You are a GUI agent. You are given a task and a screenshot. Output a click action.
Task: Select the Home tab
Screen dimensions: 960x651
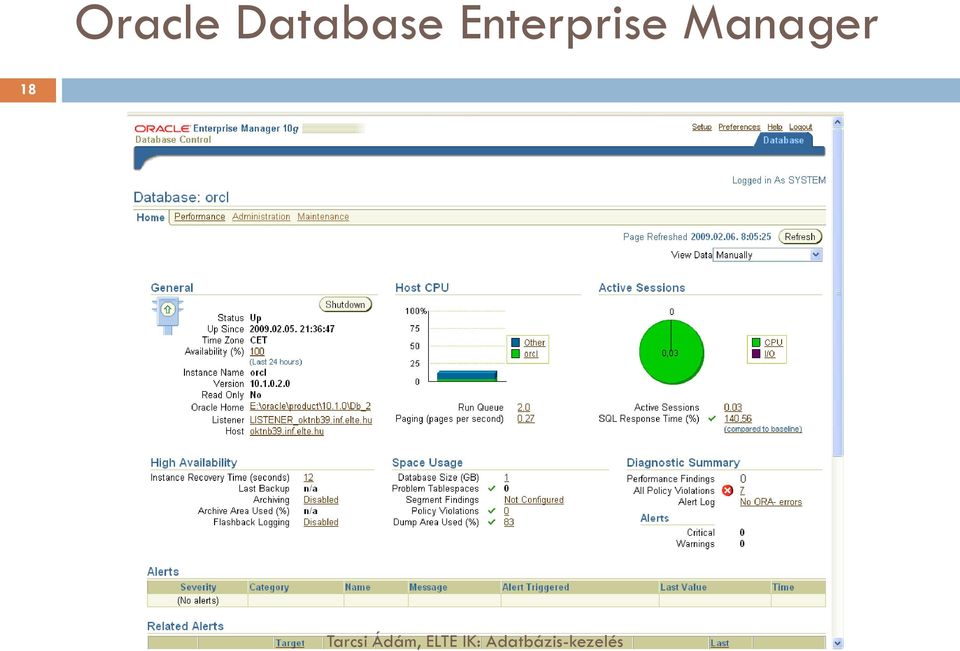(151, 217)
